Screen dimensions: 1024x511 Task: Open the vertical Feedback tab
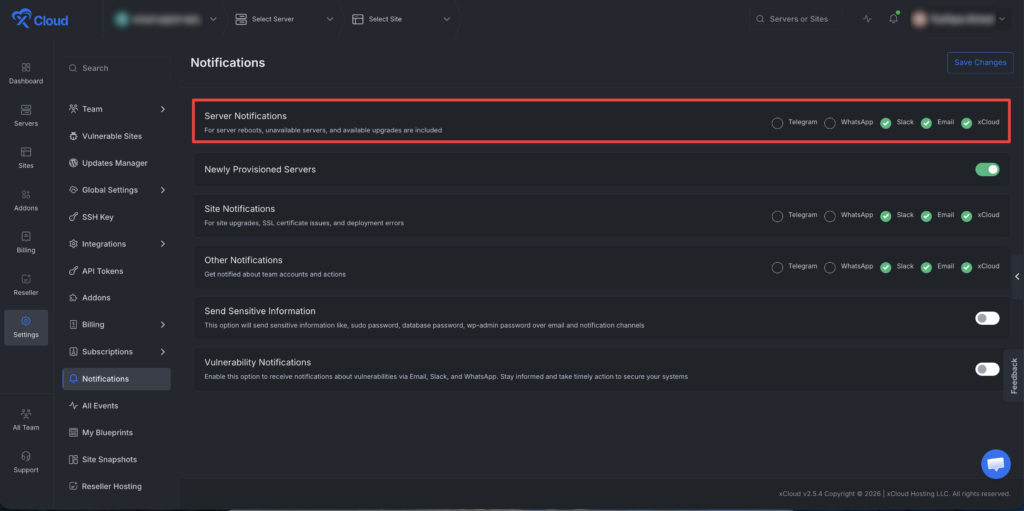[x=1014, y=375]
